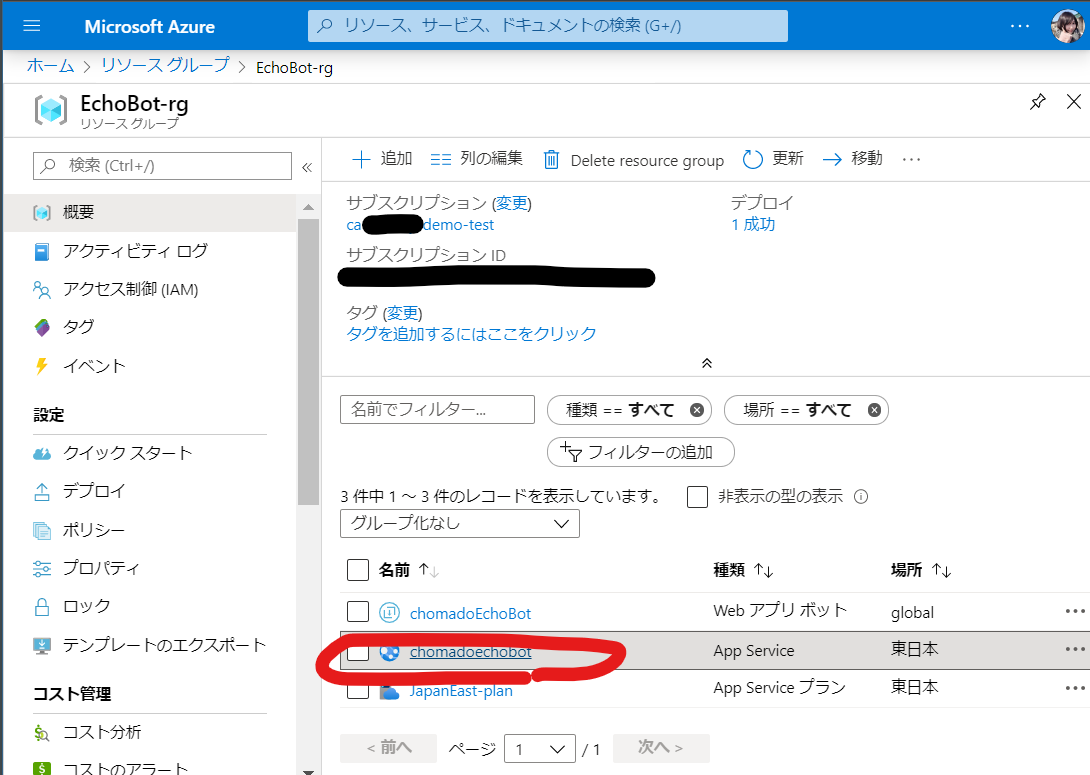Viewport: 1090px width, 775px height.
Task: Open テンプレートのエクスポート in the sidebar
Action: click(150, 645)
